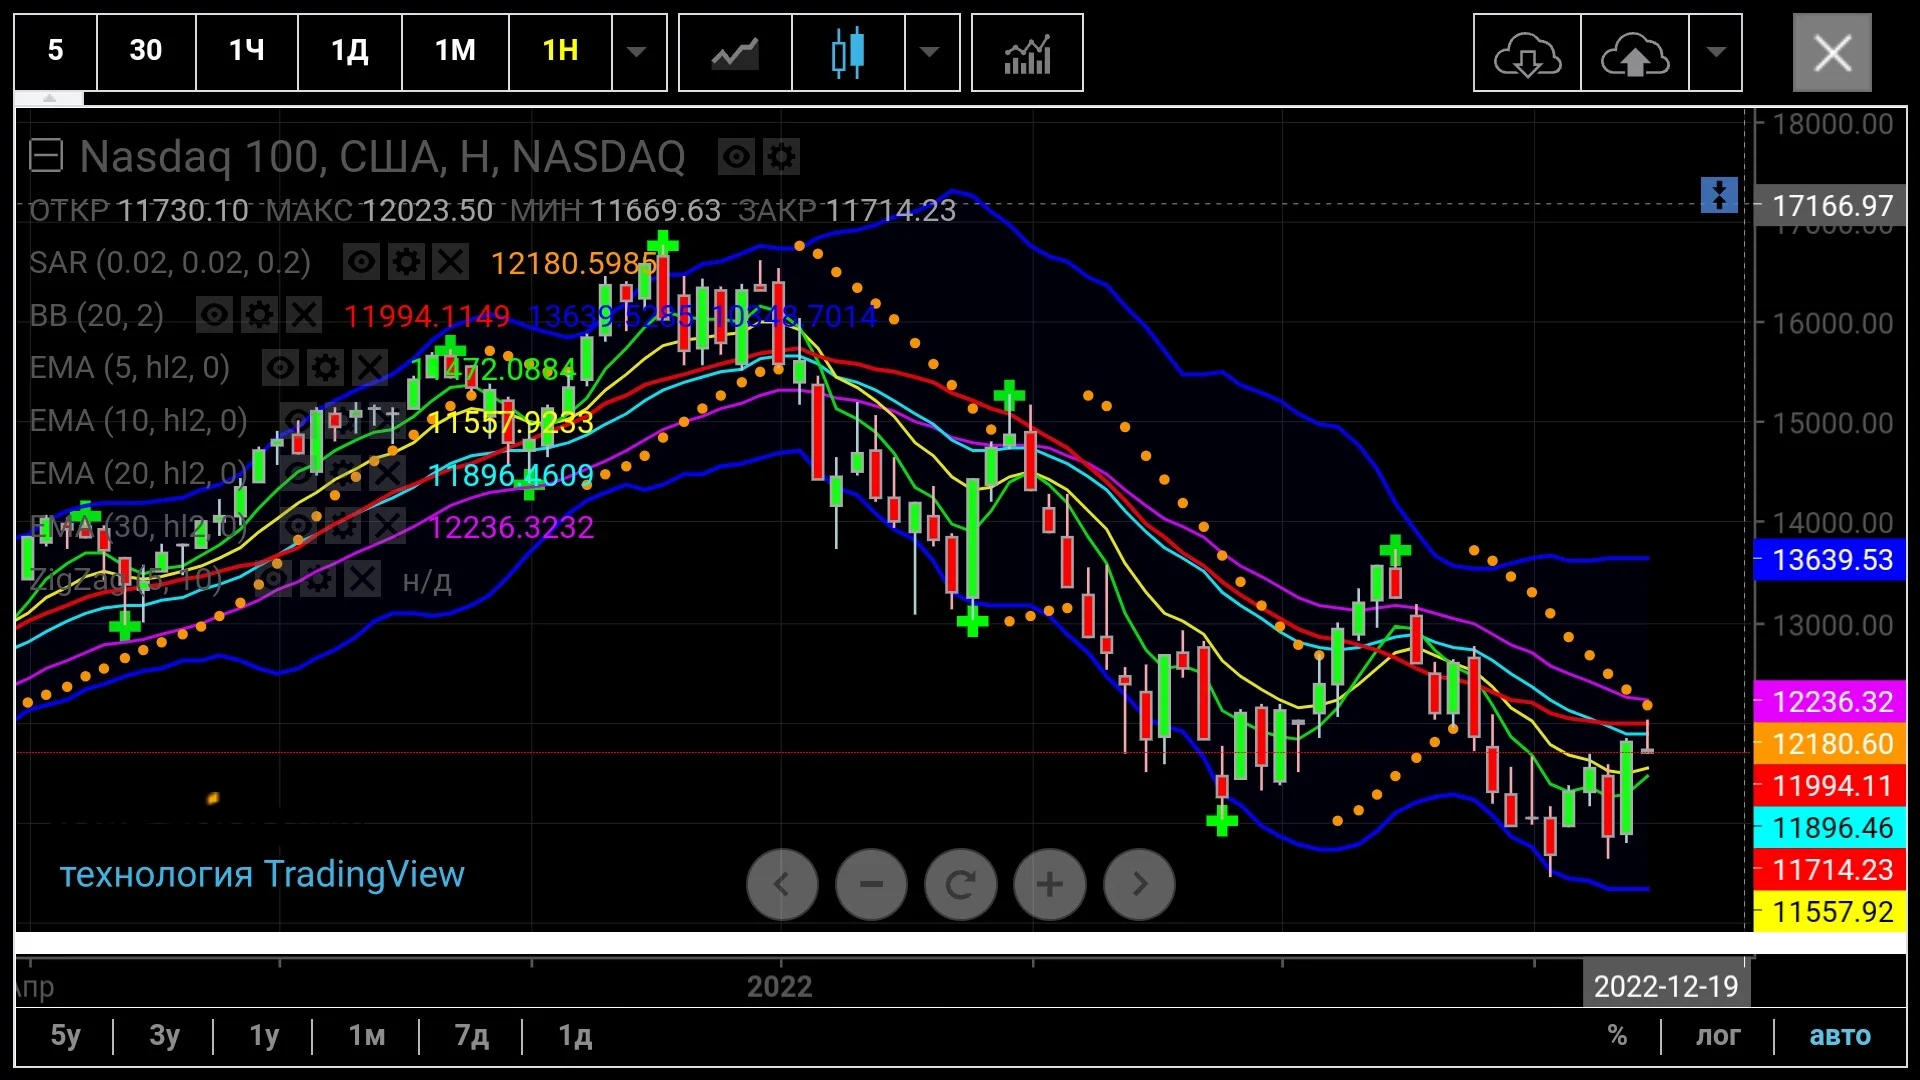
Task: Select the 1Ч hourly timeframe
Action: (247, 53)
